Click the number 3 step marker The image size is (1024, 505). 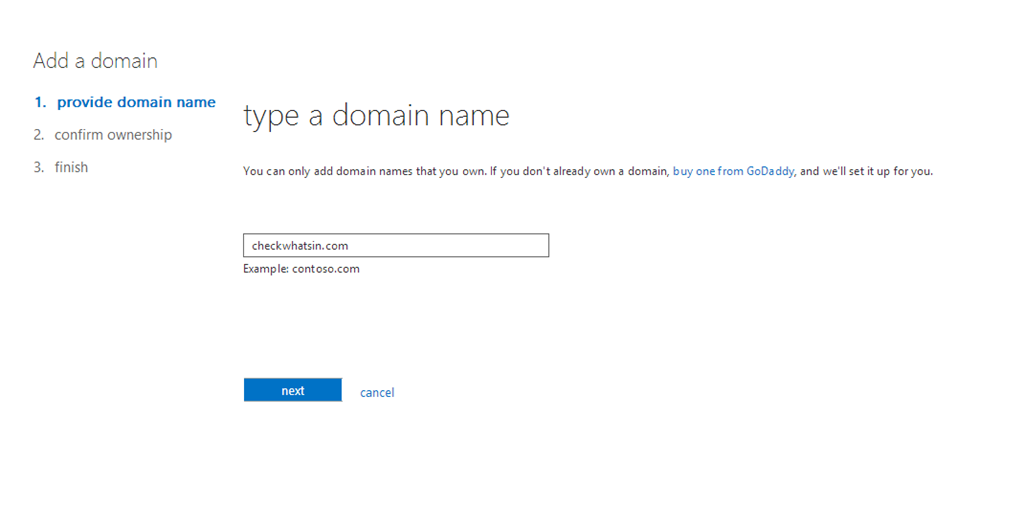coord(39,167)
